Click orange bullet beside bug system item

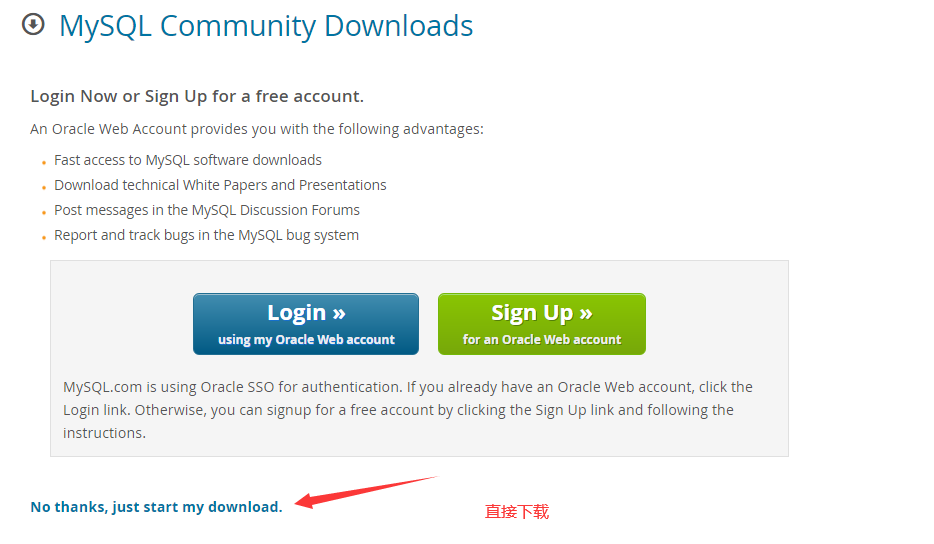pyautogui.click(x=44, y=238)
